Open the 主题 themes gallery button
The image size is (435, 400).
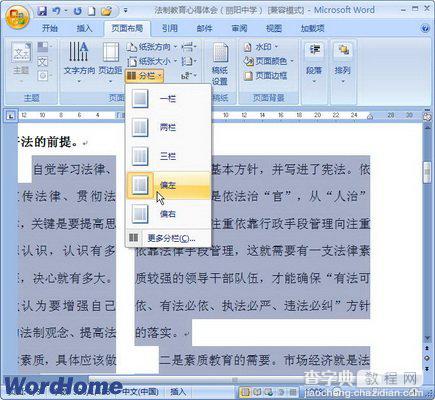pos(21,62)
